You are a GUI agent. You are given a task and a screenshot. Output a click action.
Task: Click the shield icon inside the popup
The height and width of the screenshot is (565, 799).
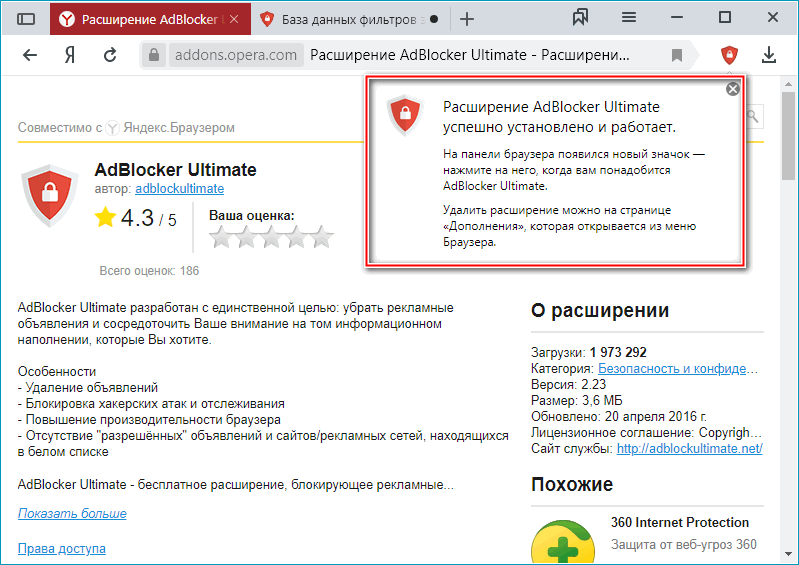coord(405,114)
